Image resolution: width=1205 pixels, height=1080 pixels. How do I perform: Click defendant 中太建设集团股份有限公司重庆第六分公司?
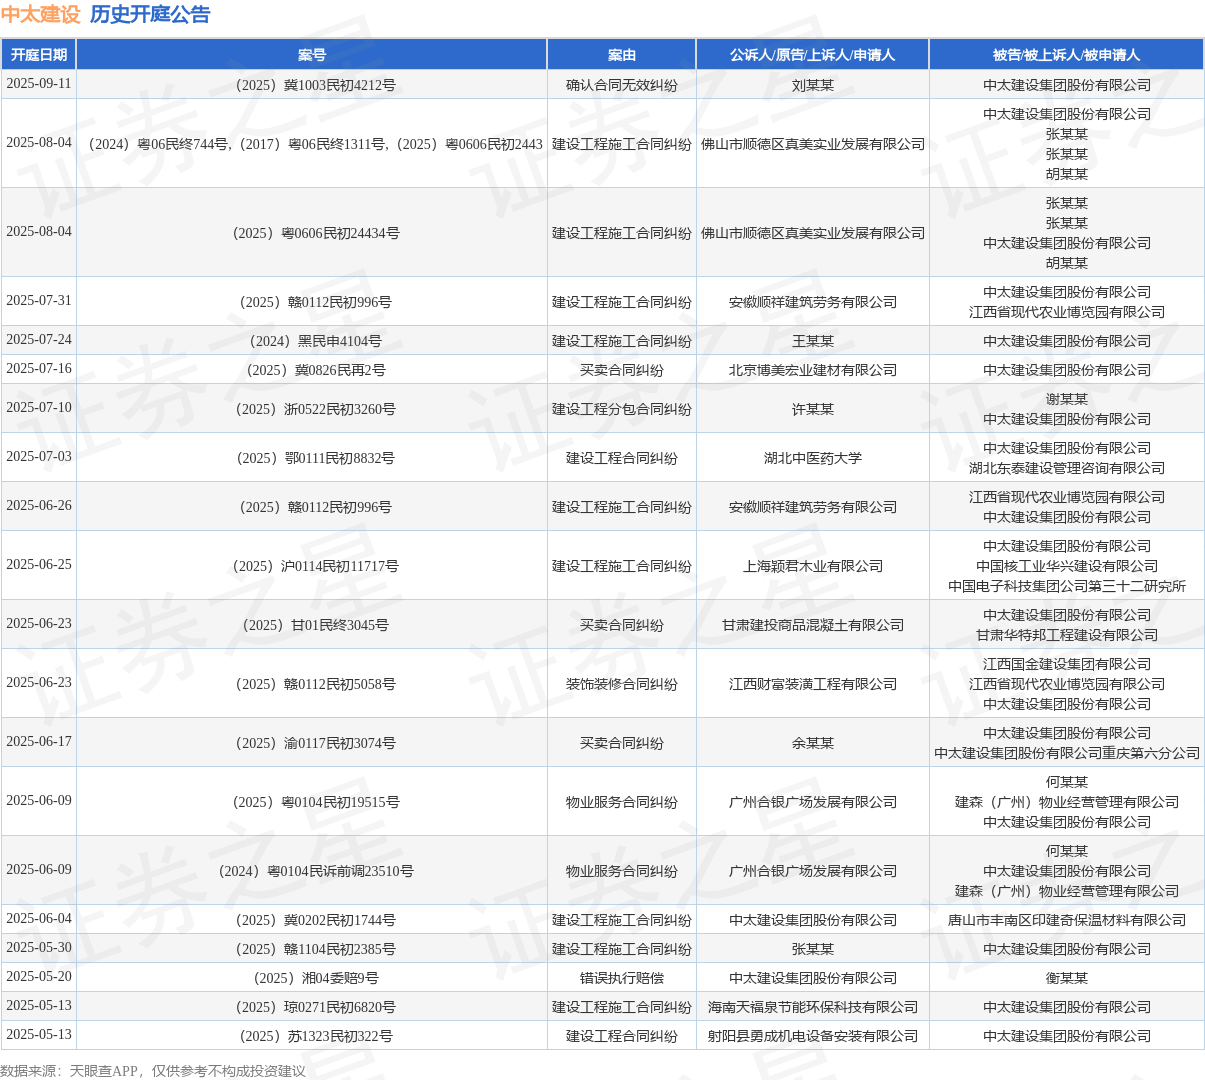(1067, 753)
